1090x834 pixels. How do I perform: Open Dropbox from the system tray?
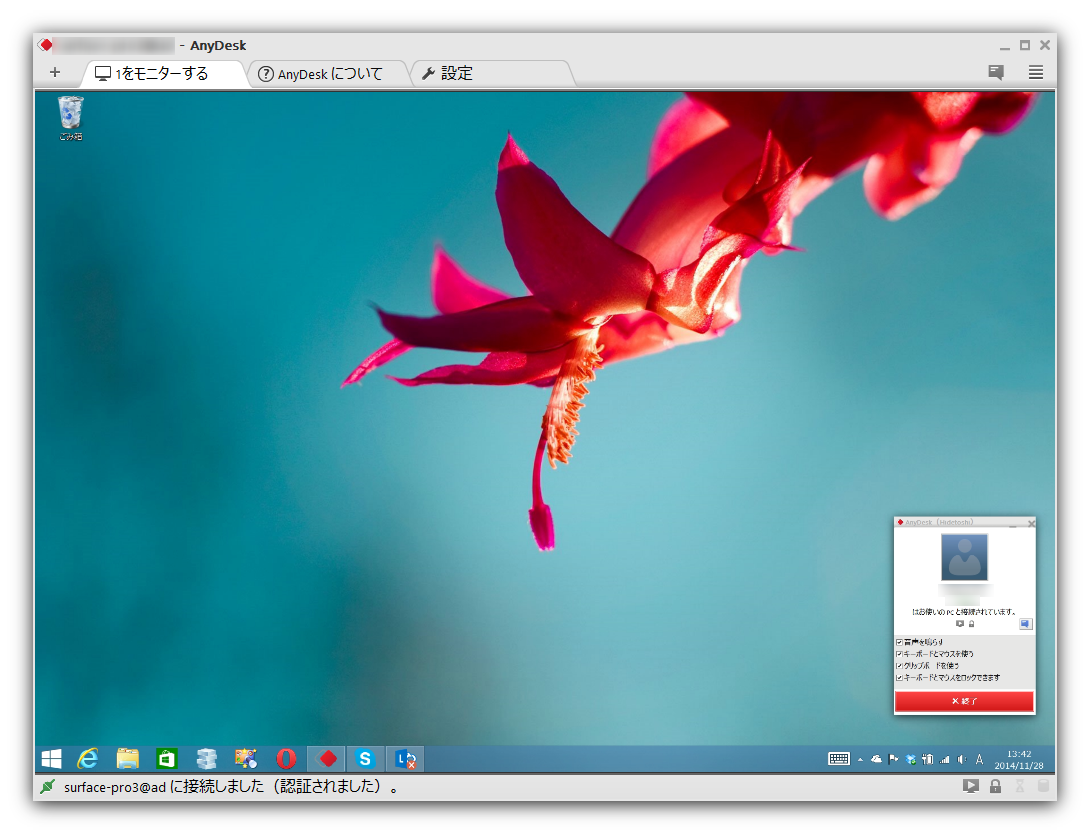click(910, 759)
